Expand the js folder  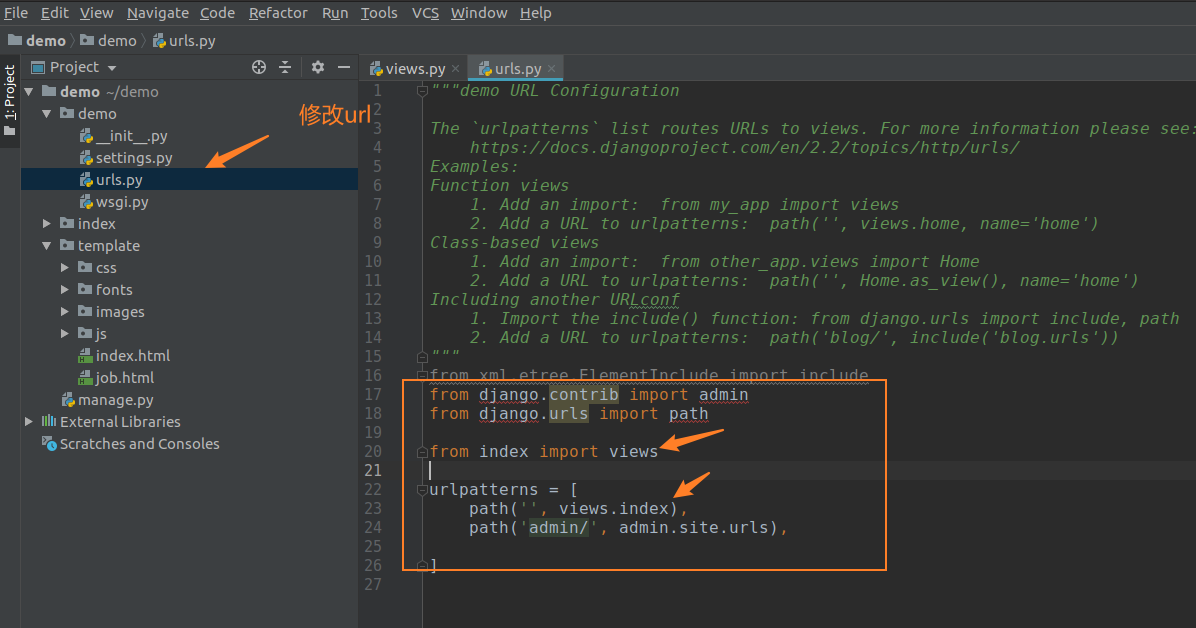tap(65, 333)
